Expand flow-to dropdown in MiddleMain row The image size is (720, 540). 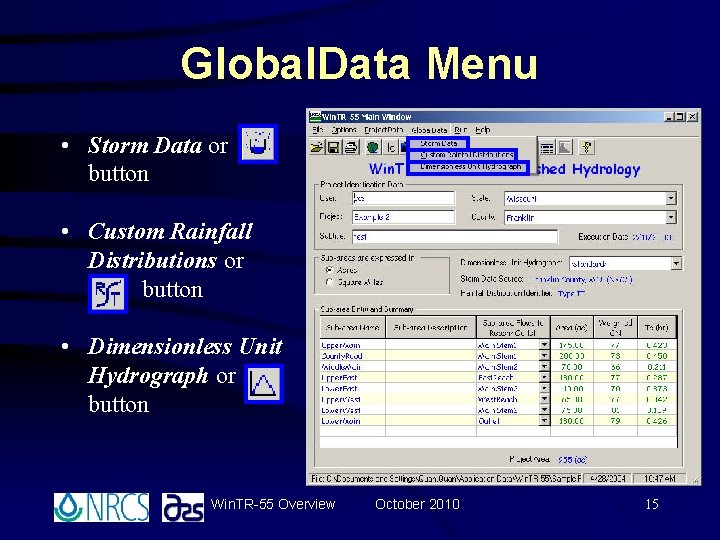544,367
